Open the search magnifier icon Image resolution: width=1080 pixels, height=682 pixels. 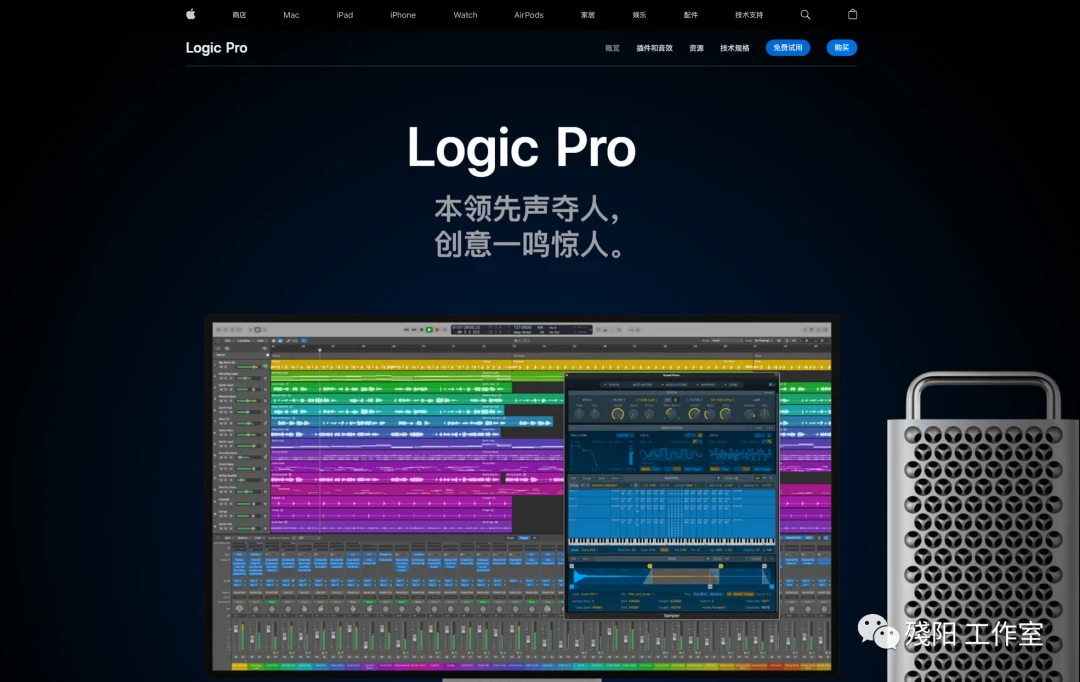point(805,14)
